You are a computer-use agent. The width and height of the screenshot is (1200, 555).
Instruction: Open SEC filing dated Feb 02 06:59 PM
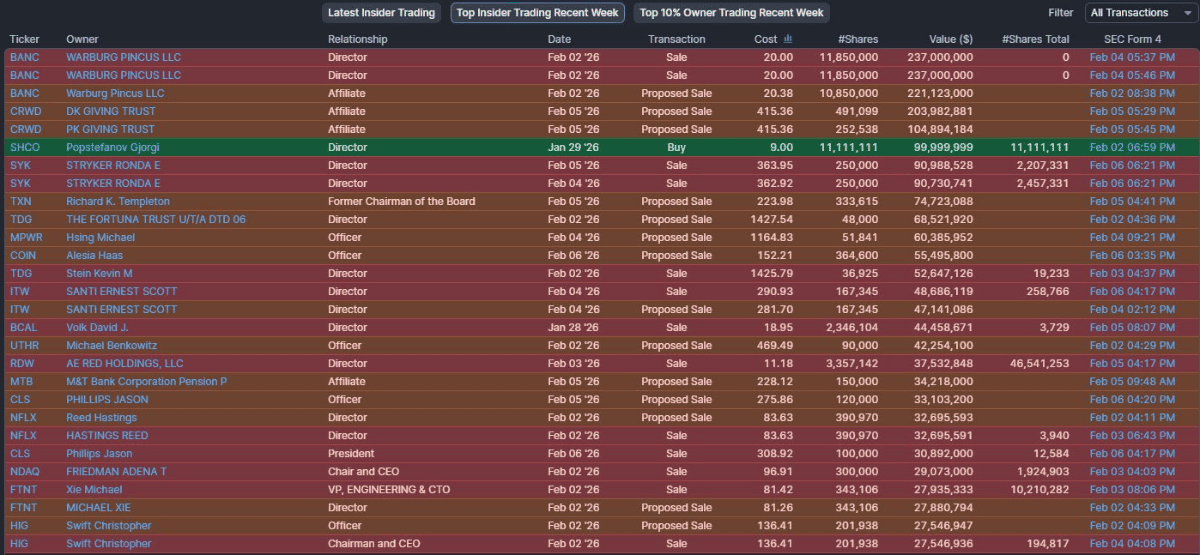[1132, 147]
